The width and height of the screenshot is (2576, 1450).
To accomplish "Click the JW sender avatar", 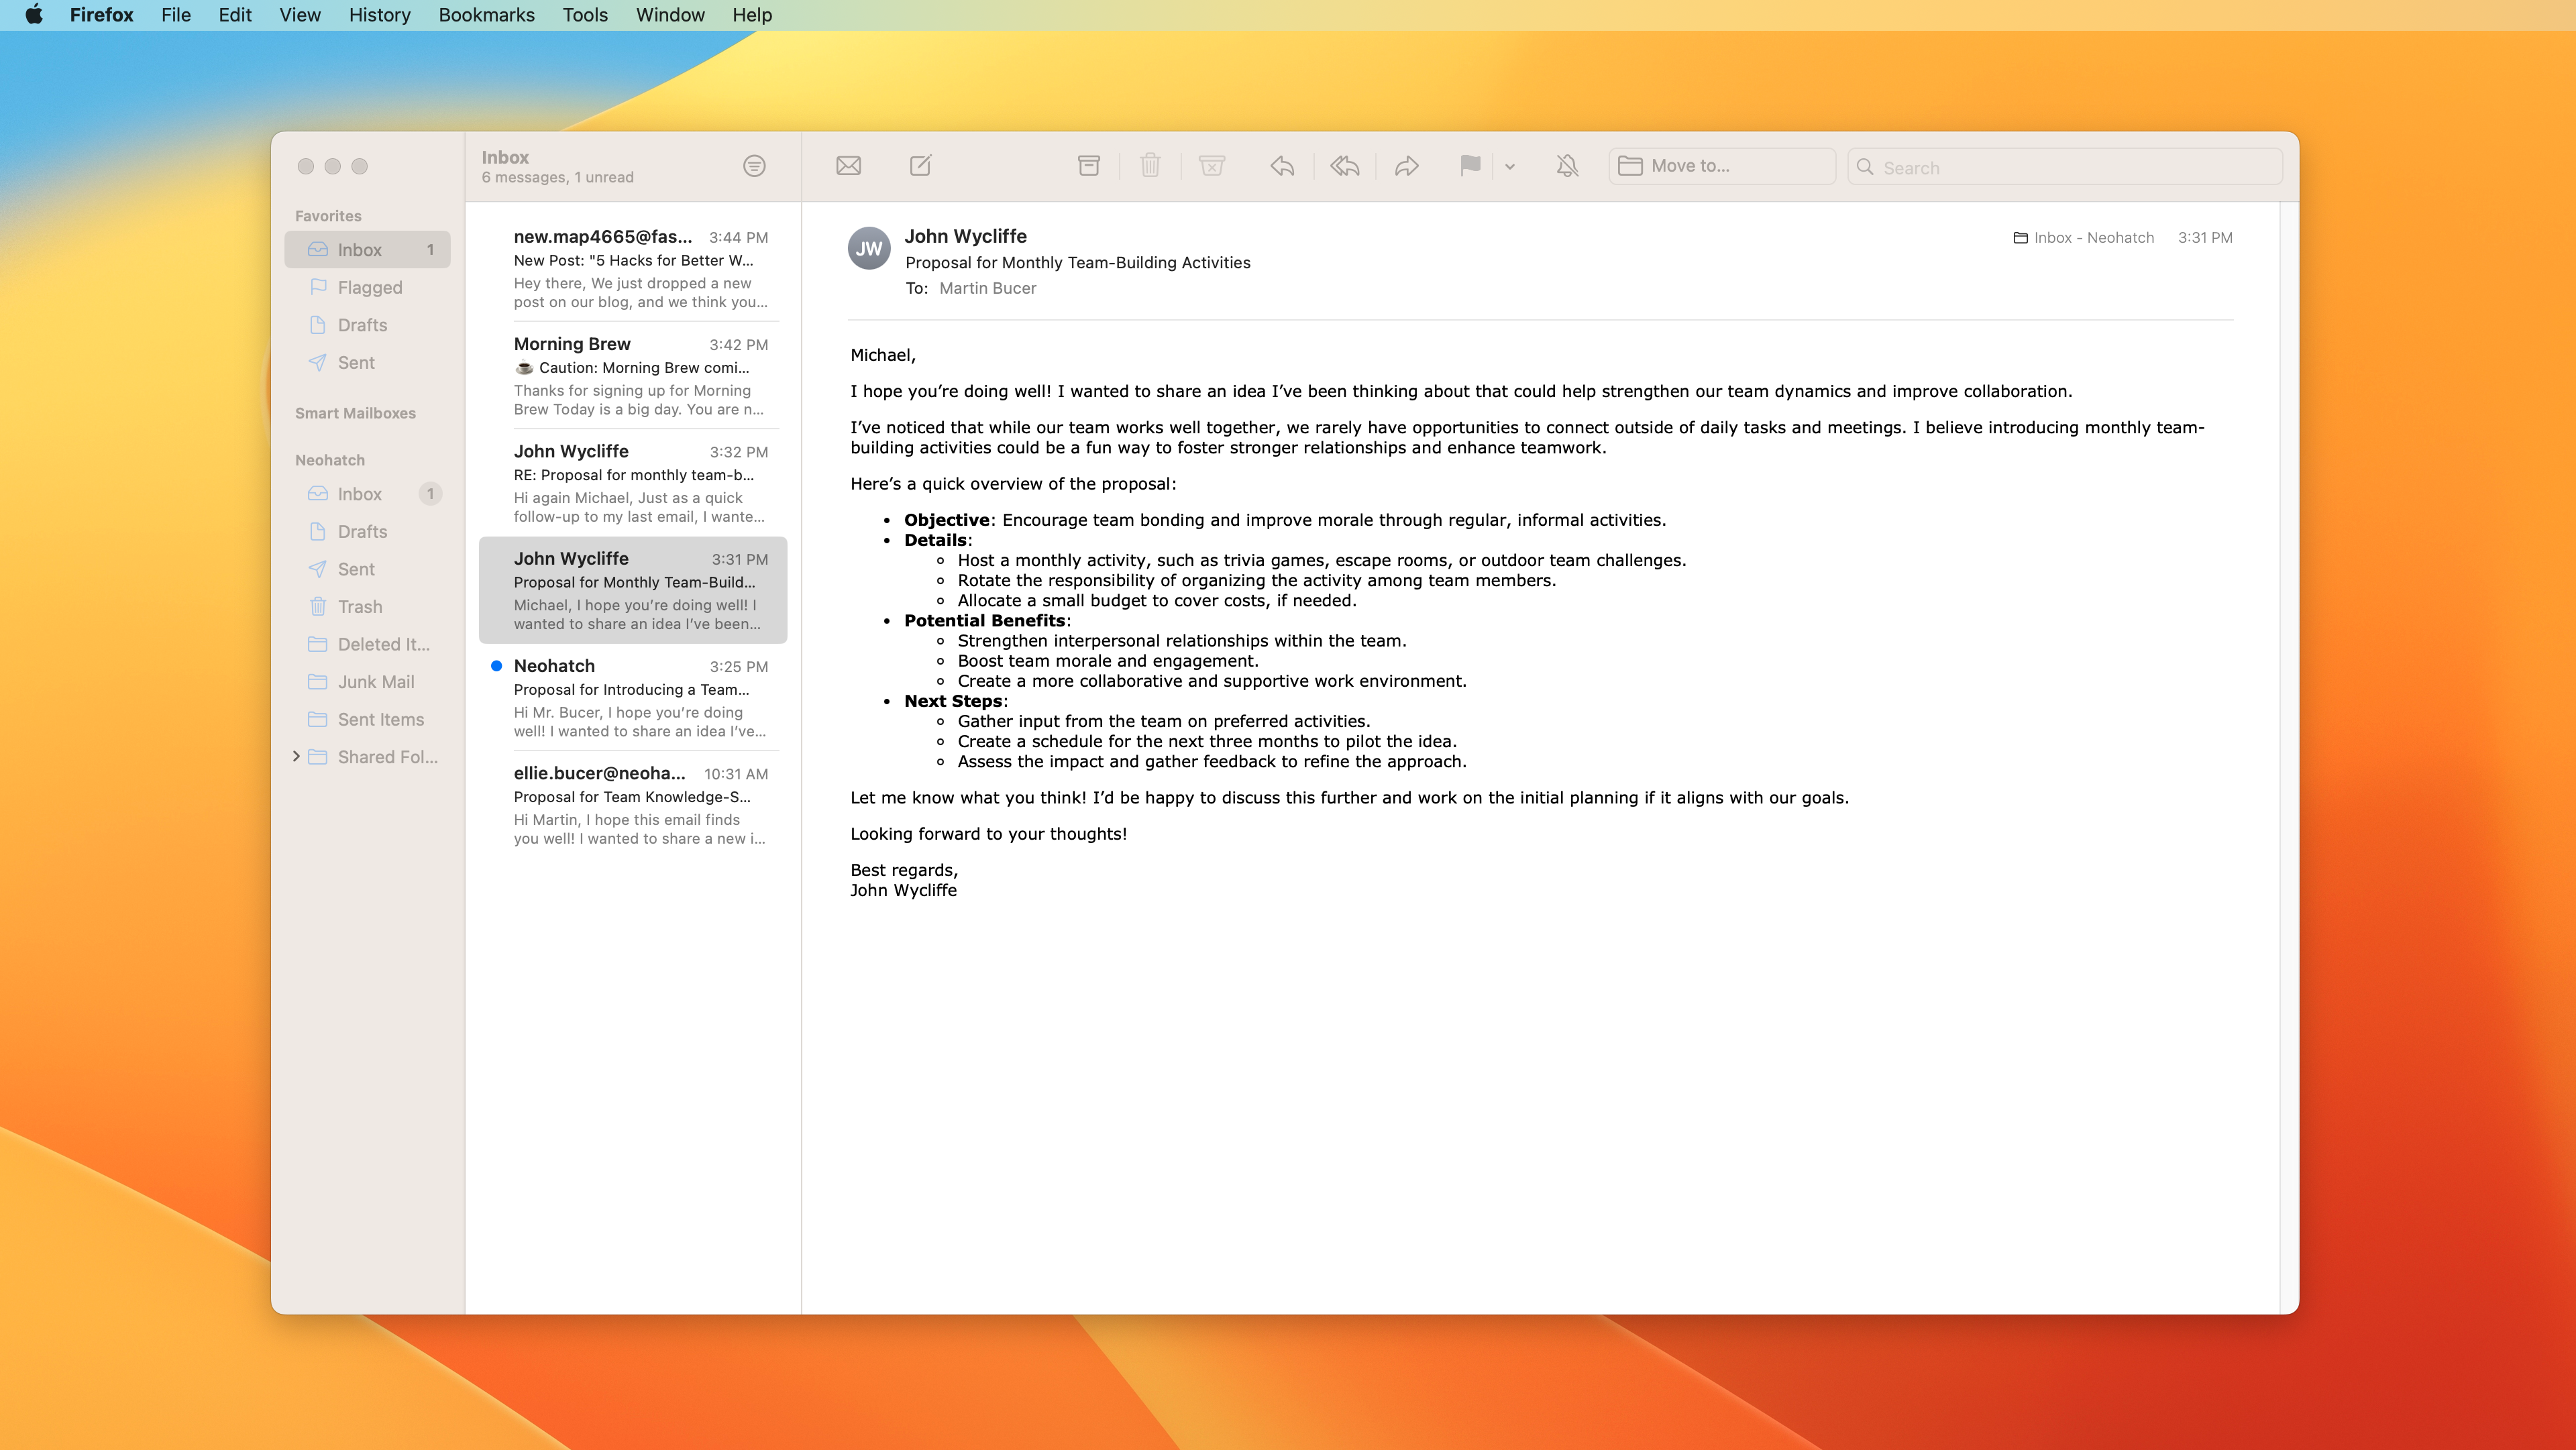I will (x=869, y=248).
